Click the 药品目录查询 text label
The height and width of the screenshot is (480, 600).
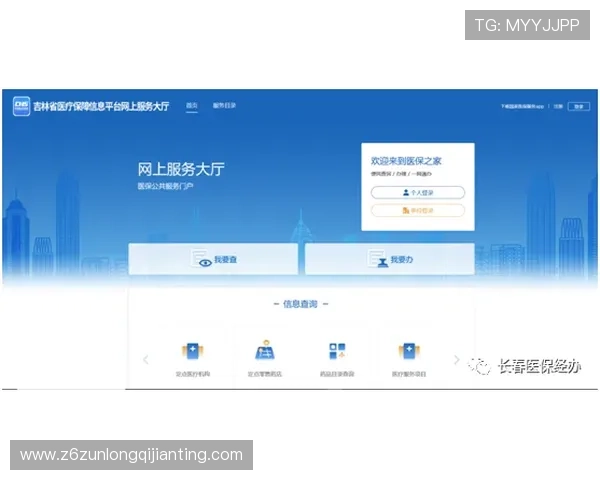coord(337,374)
